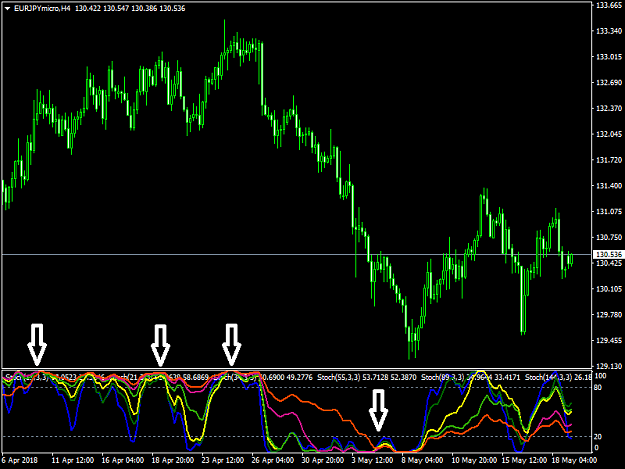The height and width of the screenshot is (469, 625).
Task: Click the 18 Apr 20:00 time label
Action: tap(173, 460)
